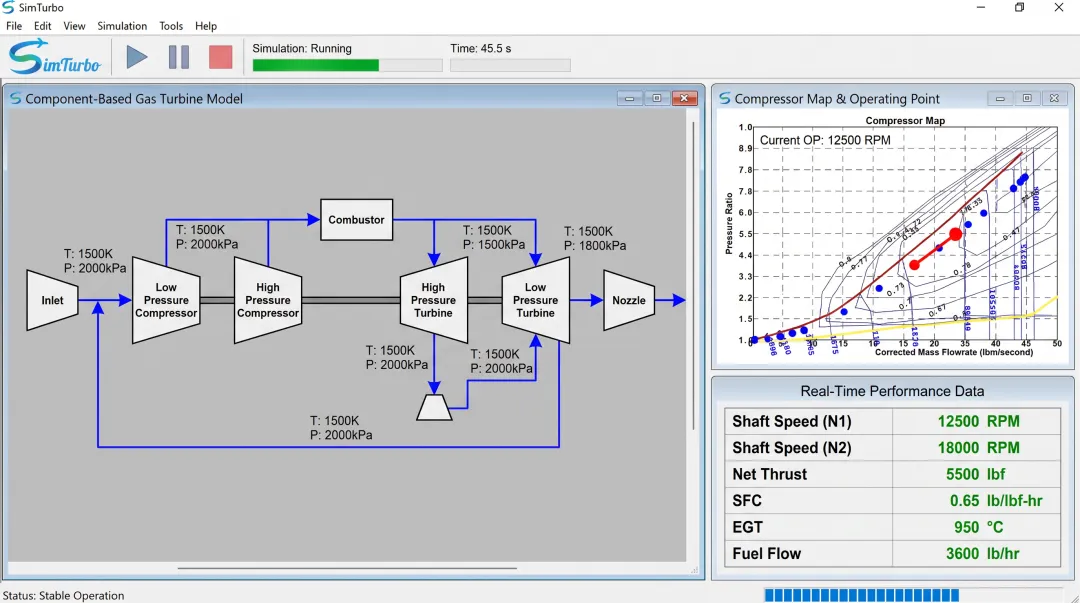Click the Gas Turbine Model window's title icon

point(15,99)
